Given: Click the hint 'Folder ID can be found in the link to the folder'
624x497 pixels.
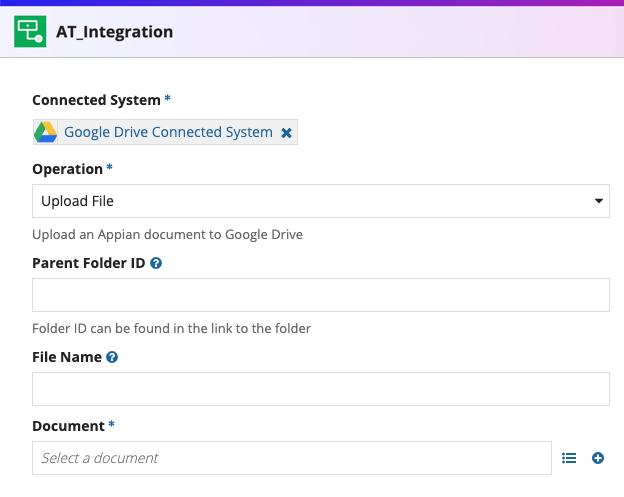Looking at the screenshot, I should click(172, 328).
